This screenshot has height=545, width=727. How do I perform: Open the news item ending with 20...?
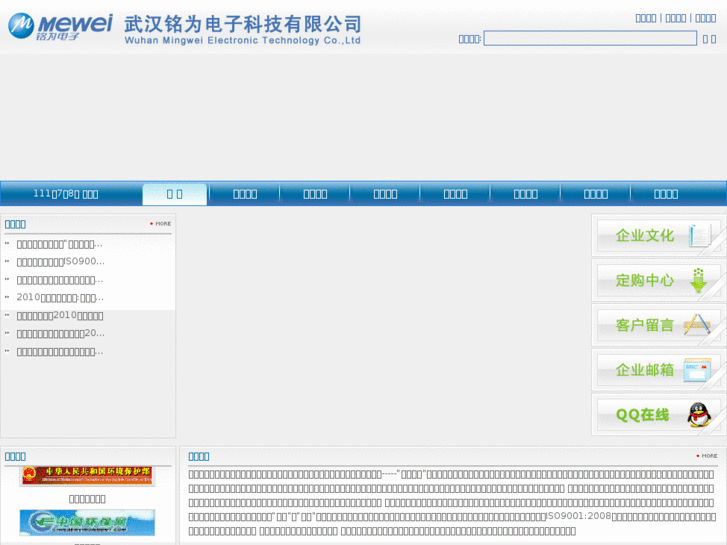click(x=60, y=333)
